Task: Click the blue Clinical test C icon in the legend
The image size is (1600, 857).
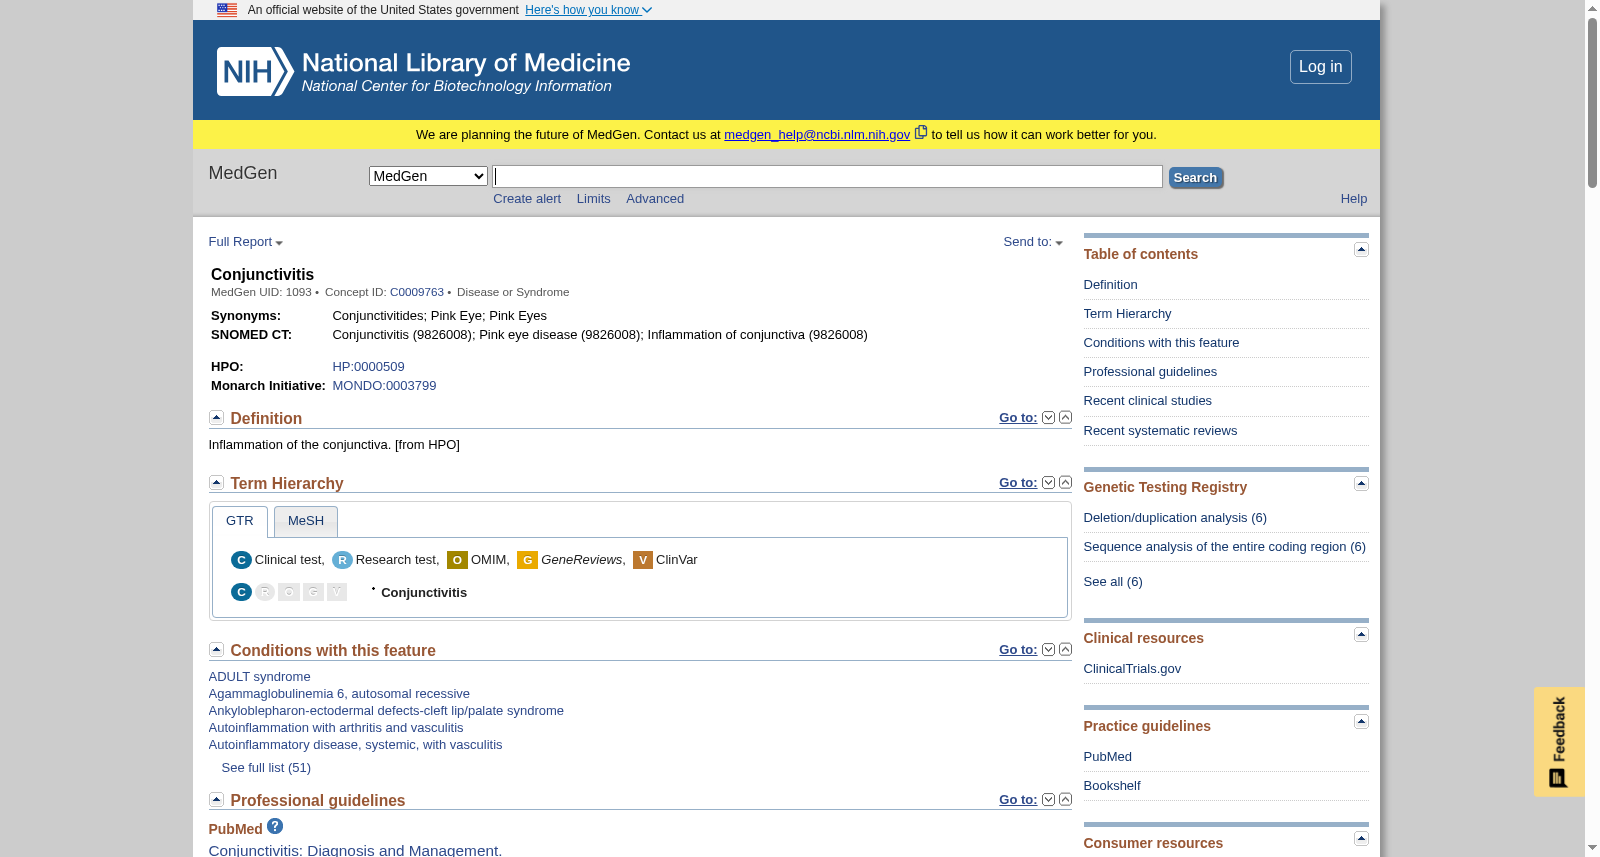Action: tap(241, 560)
